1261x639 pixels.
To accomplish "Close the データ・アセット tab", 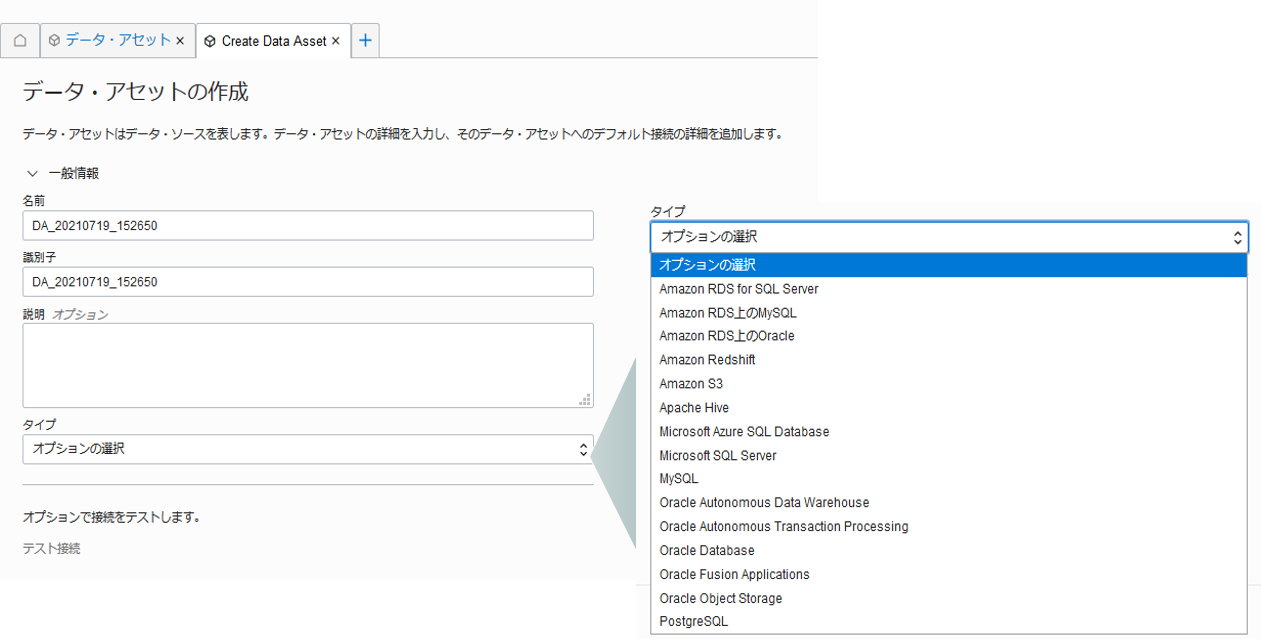I will tap(180, 41).
